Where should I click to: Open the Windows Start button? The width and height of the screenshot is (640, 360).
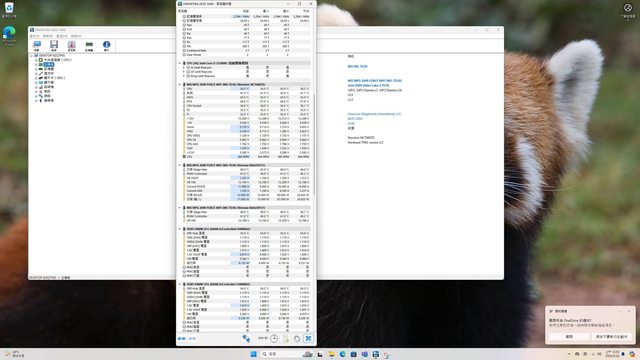point(253,354)
